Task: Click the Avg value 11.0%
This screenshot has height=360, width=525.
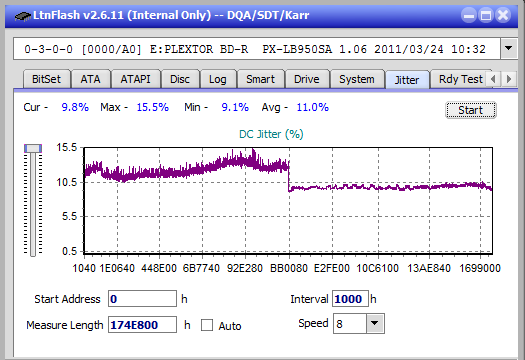Action: (313, 107)
